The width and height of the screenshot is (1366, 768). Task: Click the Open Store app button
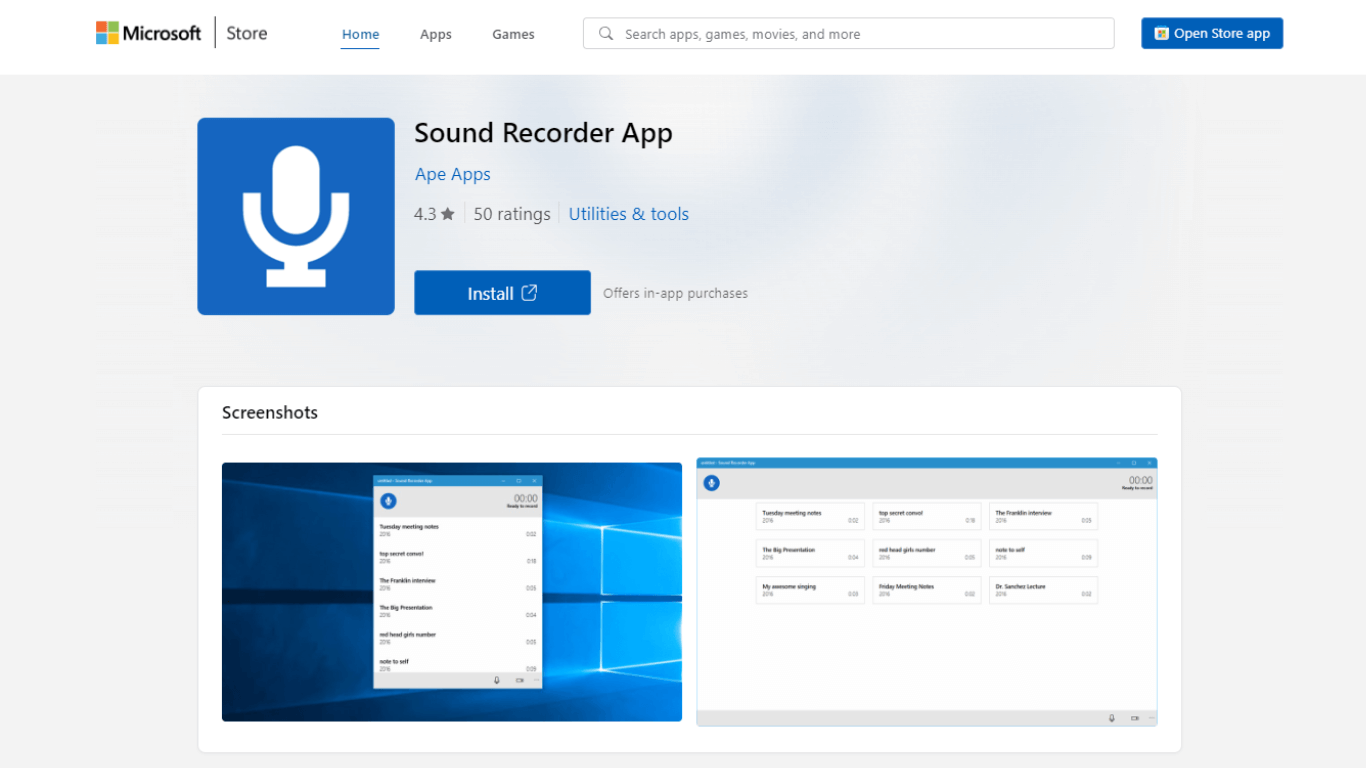[1212, 33]
